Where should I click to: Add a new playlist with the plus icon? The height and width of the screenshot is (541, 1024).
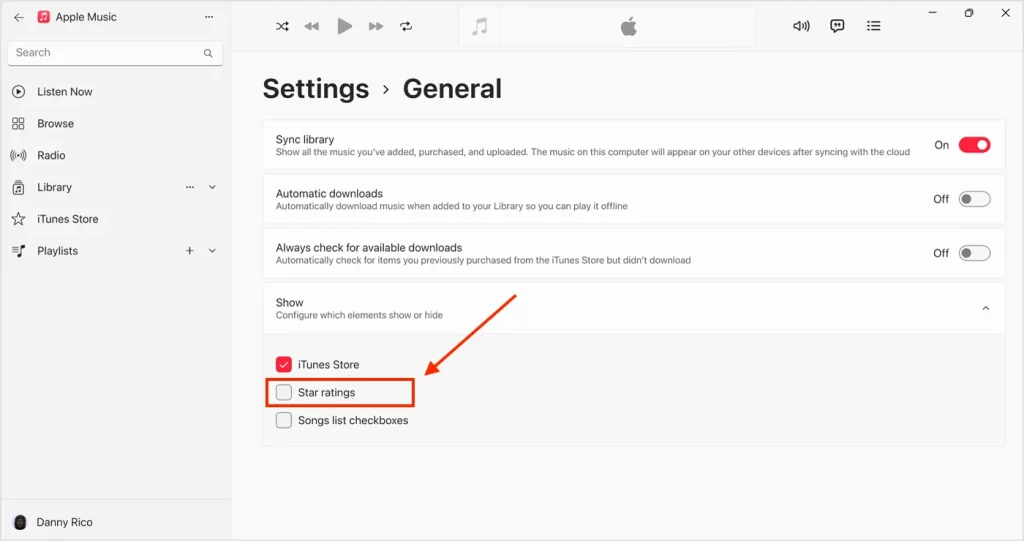click(189, 250)
